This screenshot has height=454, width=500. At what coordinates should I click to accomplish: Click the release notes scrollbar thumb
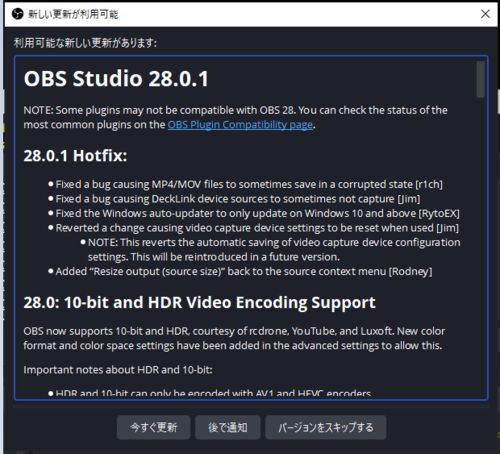[x=480, y=79]
